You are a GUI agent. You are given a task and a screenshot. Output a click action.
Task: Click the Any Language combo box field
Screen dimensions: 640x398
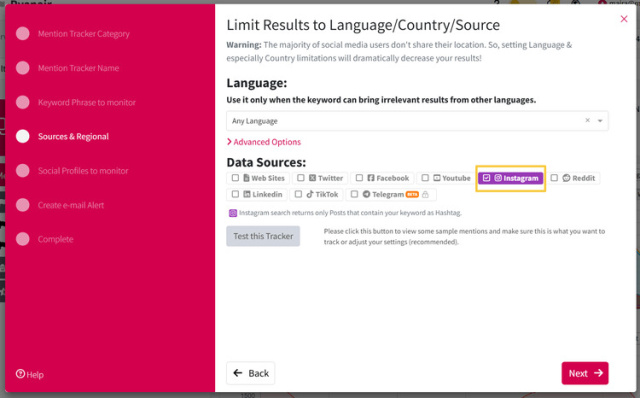pyautogui.click(x=417, y=121)
